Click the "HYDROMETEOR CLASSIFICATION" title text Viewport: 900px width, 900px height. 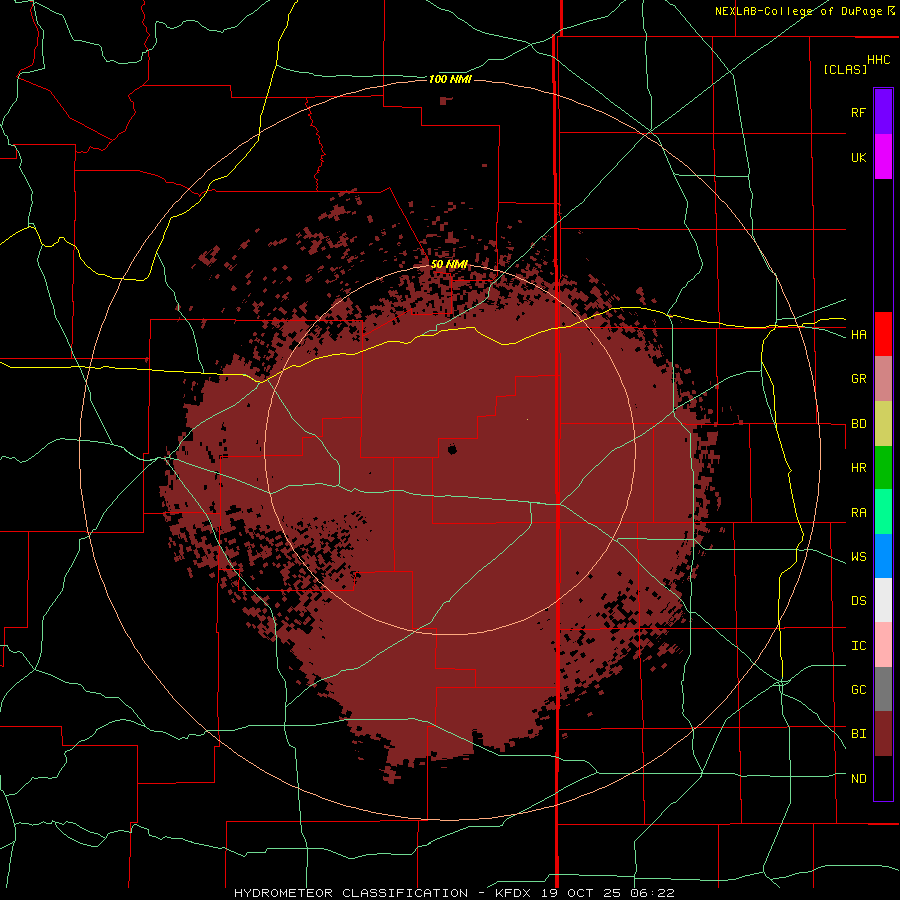click(x=351, y=893)
